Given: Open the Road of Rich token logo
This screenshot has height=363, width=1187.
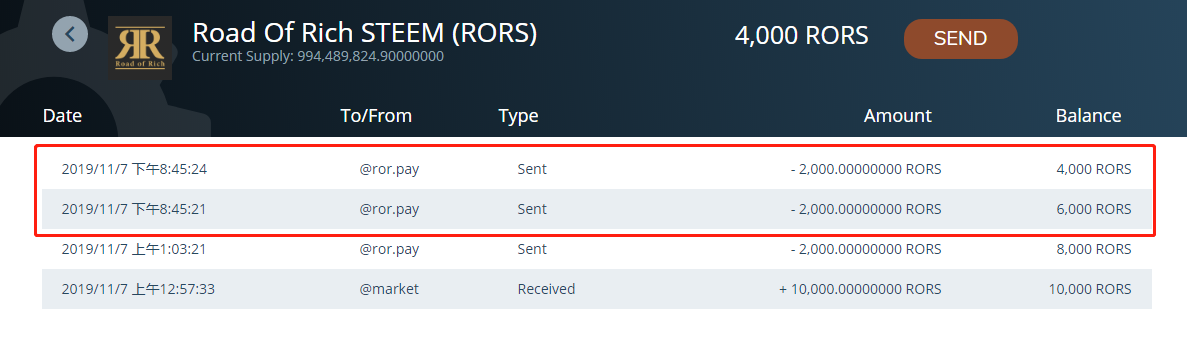Looking at the screenshot, I should click(x=139, y=48).
